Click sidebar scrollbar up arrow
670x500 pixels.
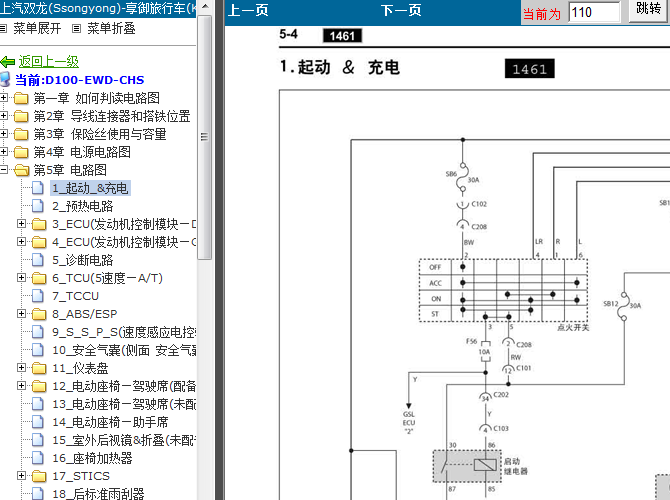click(205, 6)
